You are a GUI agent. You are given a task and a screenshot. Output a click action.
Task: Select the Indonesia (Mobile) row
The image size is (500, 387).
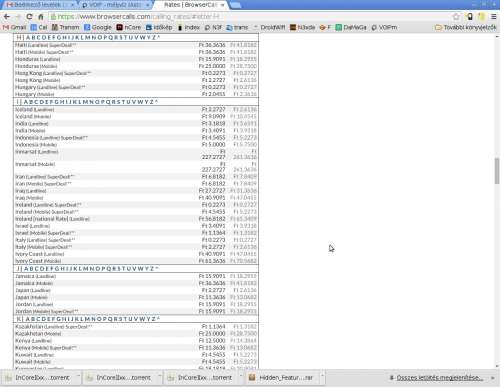(x=136, y=144)
